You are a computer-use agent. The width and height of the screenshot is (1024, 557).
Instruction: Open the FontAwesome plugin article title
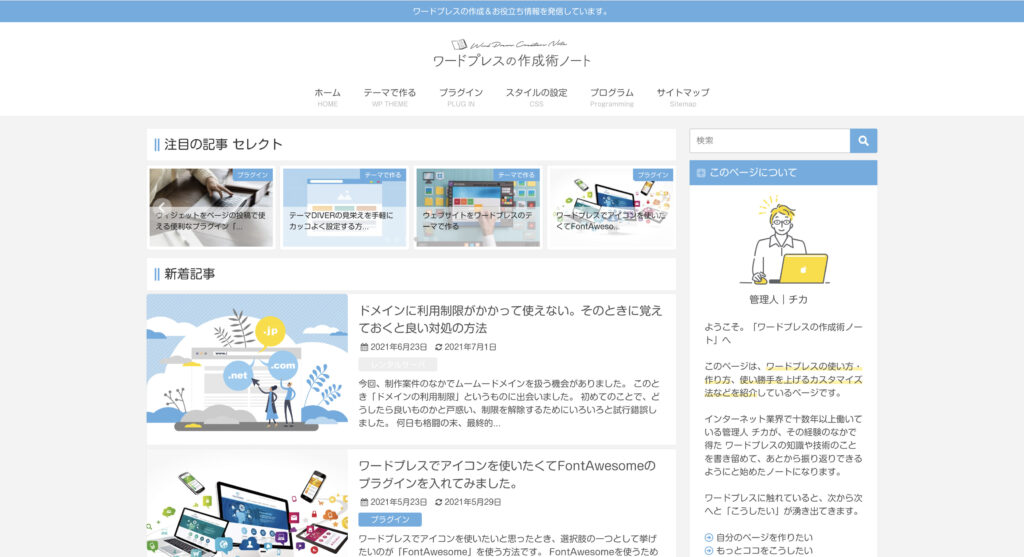(x=508, y=474)
